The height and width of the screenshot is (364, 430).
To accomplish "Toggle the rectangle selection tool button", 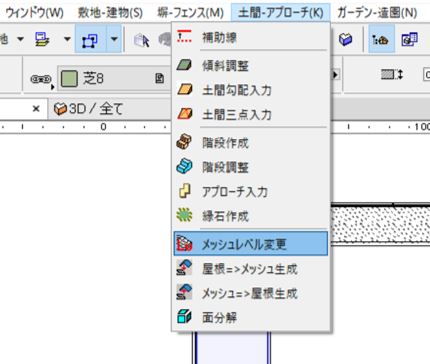I will click(90, 39).
